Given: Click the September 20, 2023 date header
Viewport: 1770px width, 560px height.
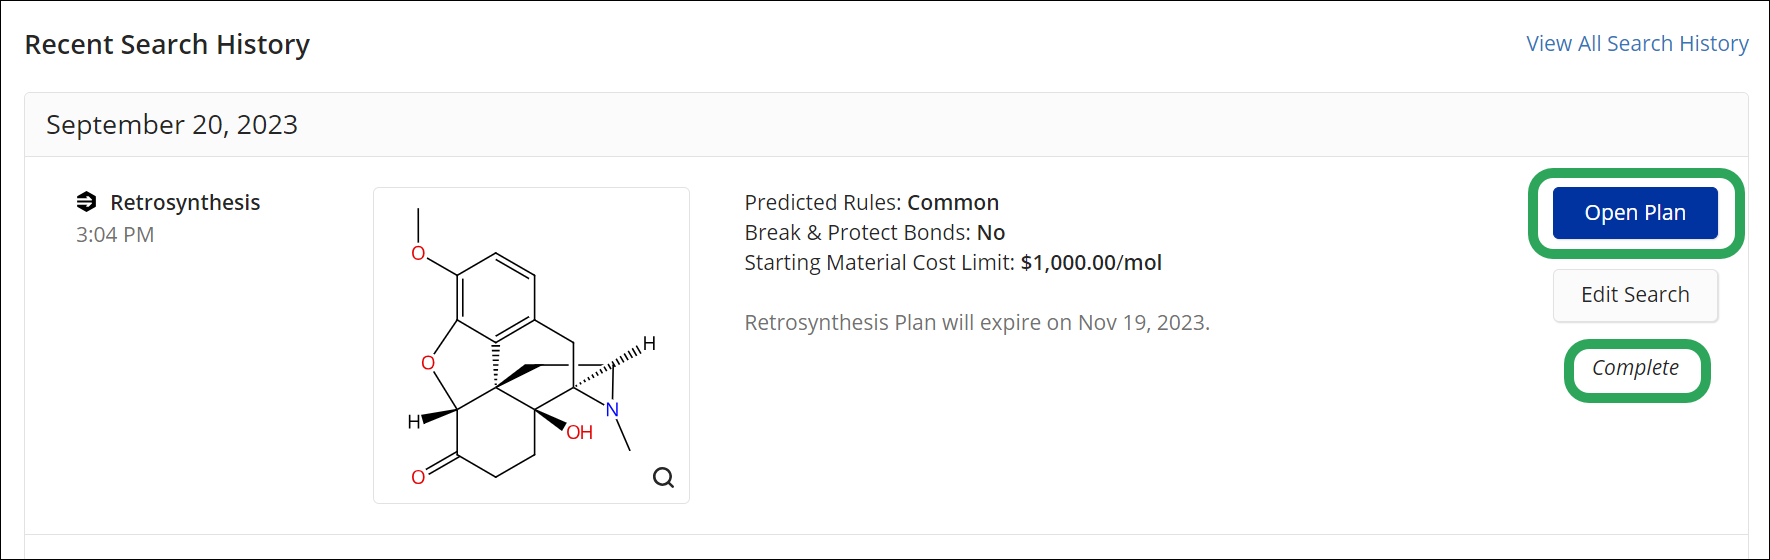Looking at the screenshot, I should tap(172, 125).
